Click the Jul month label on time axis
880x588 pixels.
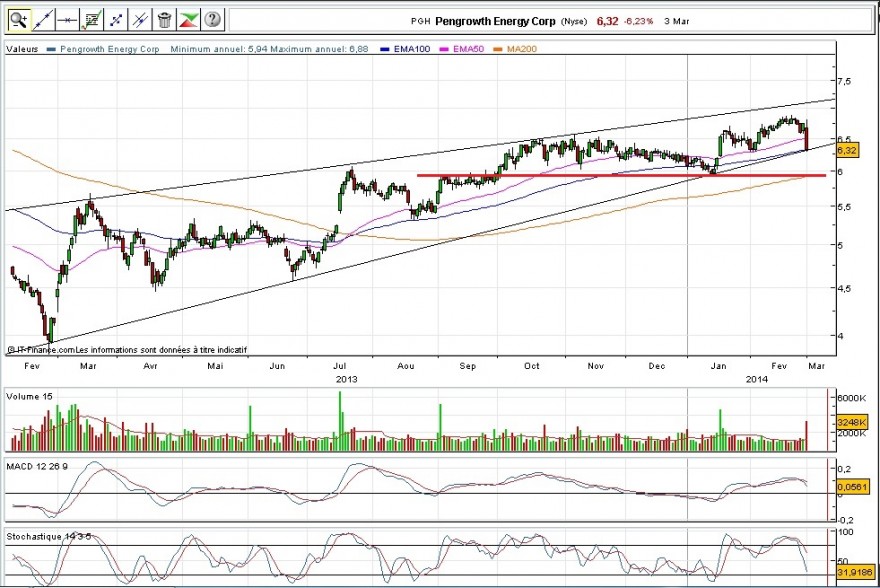[x=342, y=366]
